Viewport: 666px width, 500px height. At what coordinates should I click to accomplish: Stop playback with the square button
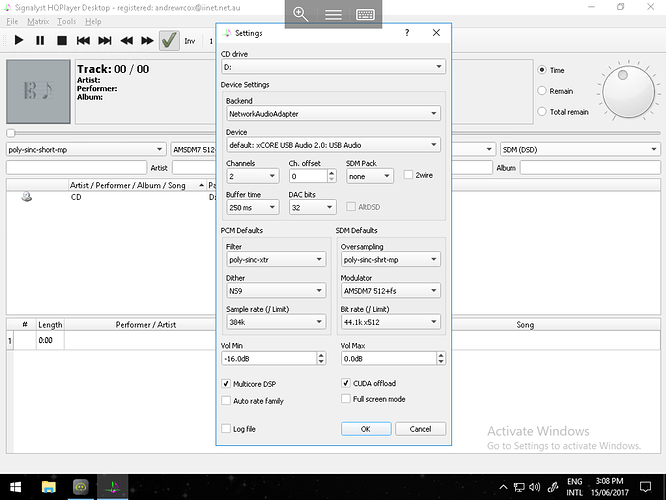62,40
